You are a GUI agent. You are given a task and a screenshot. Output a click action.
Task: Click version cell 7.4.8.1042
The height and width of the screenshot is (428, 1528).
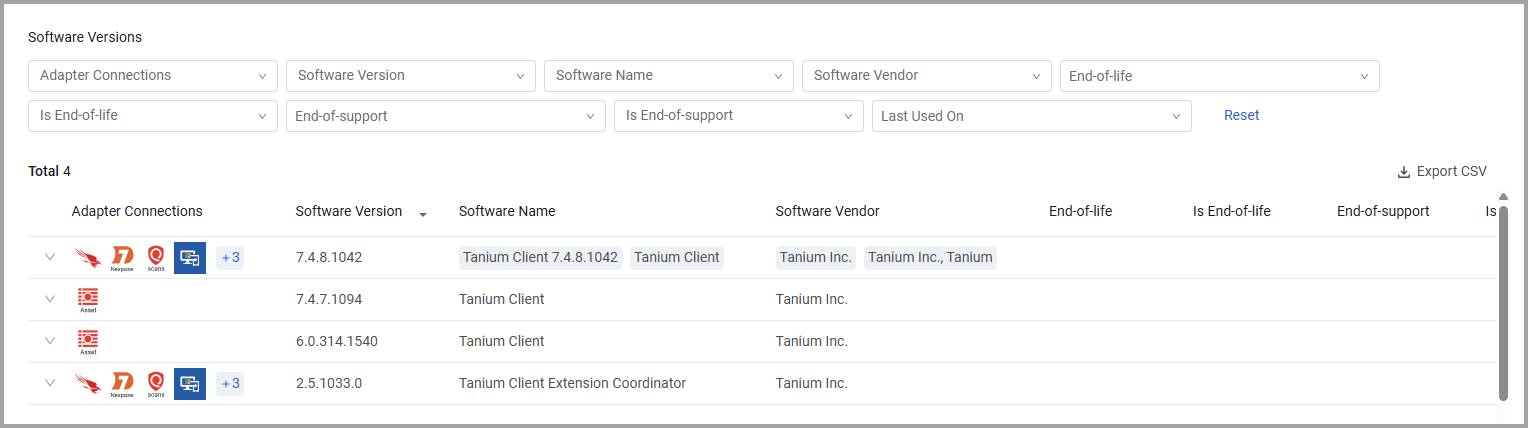[329, 257]
